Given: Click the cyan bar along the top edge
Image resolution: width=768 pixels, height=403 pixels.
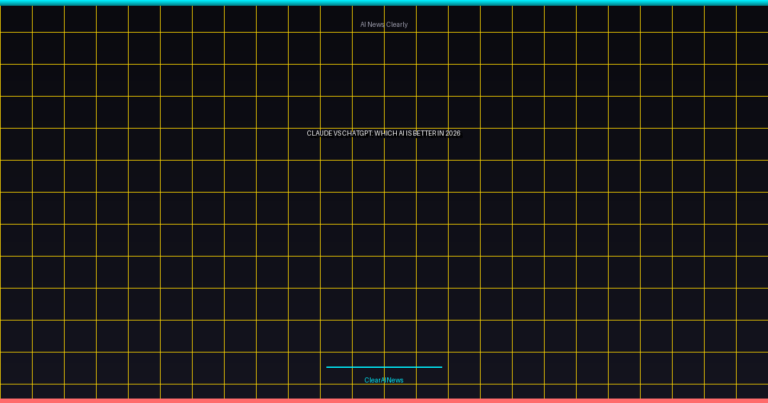Looking at the screenshot, I should pos(384,2).
